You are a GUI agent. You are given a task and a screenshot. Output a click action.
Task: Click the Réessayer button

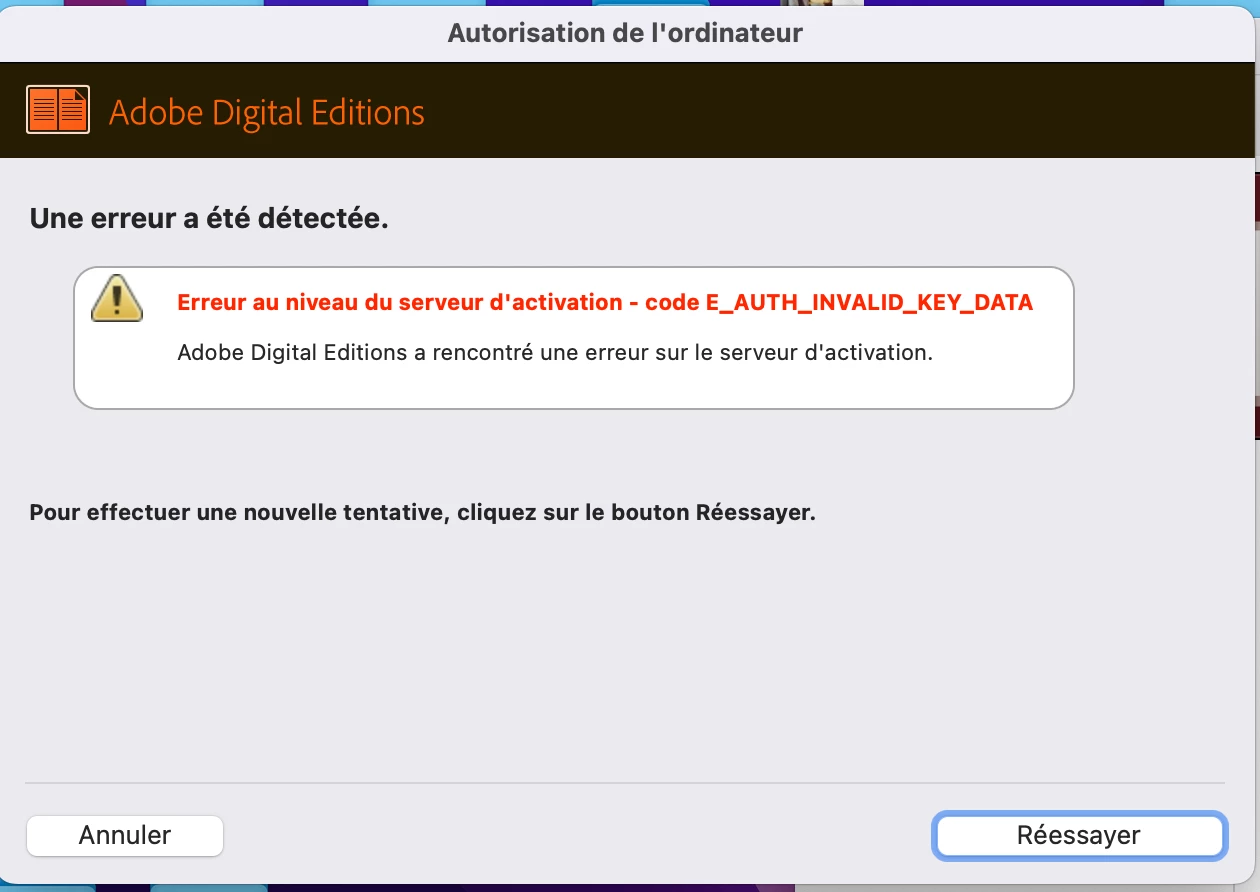click(x=1079, y=835)
